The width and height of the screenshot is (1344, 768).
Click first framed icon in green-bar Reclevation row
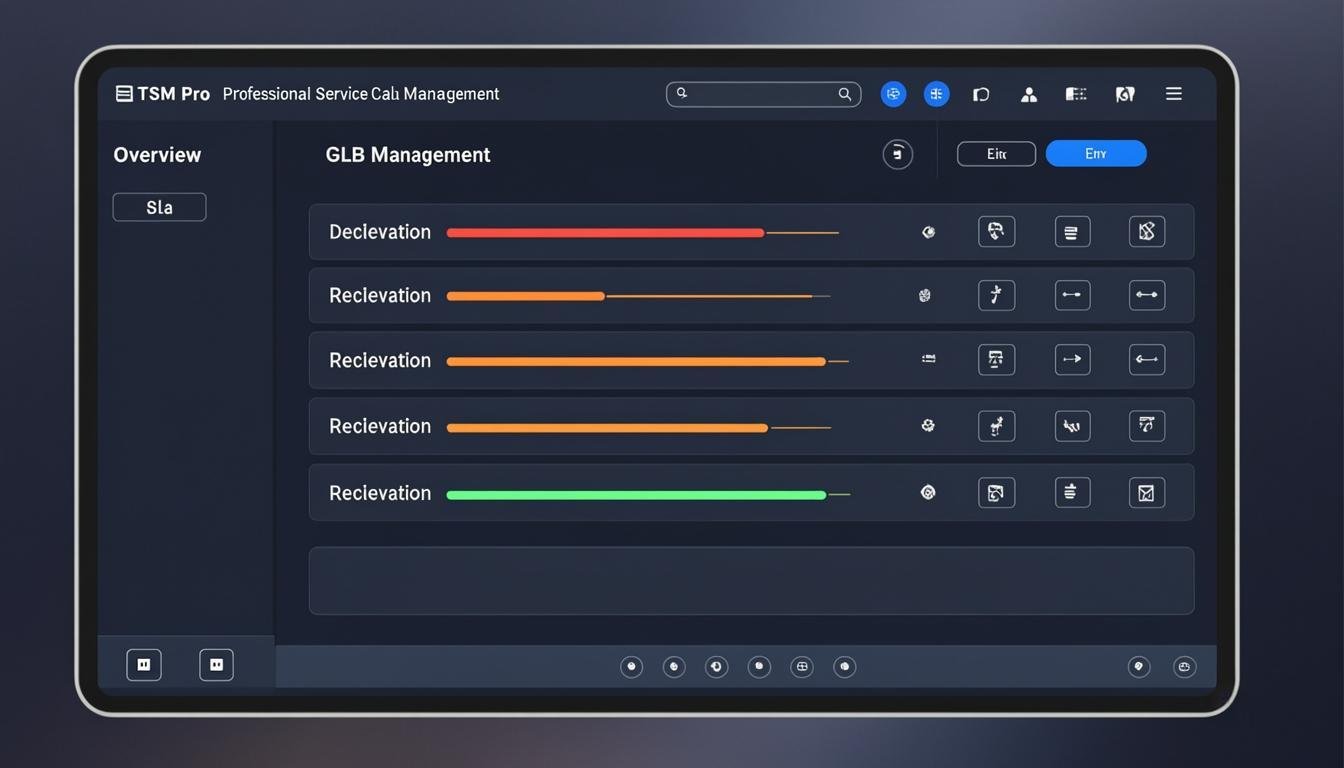click(x=996, y=492)
